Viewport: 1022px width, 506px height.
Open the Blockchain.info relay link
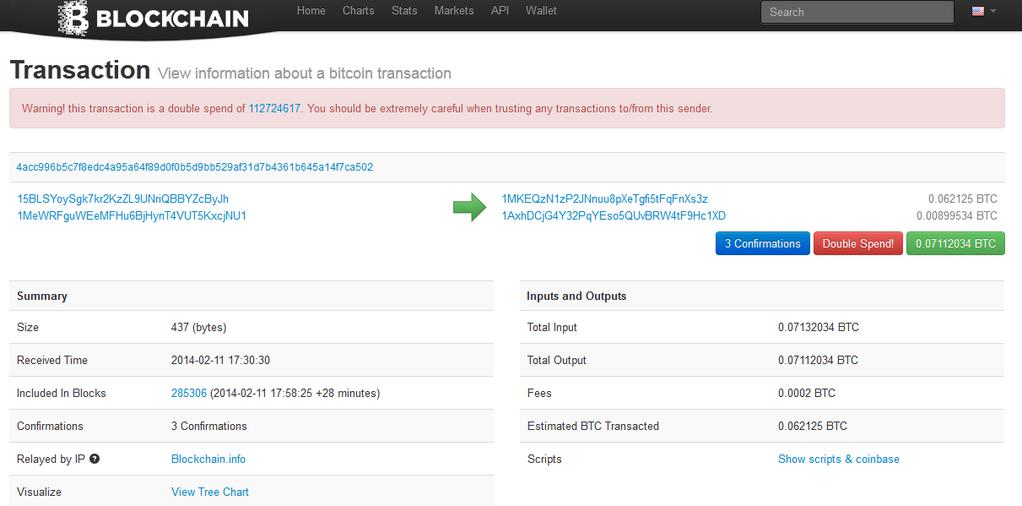pyautogui.click(x=209, y=459)
